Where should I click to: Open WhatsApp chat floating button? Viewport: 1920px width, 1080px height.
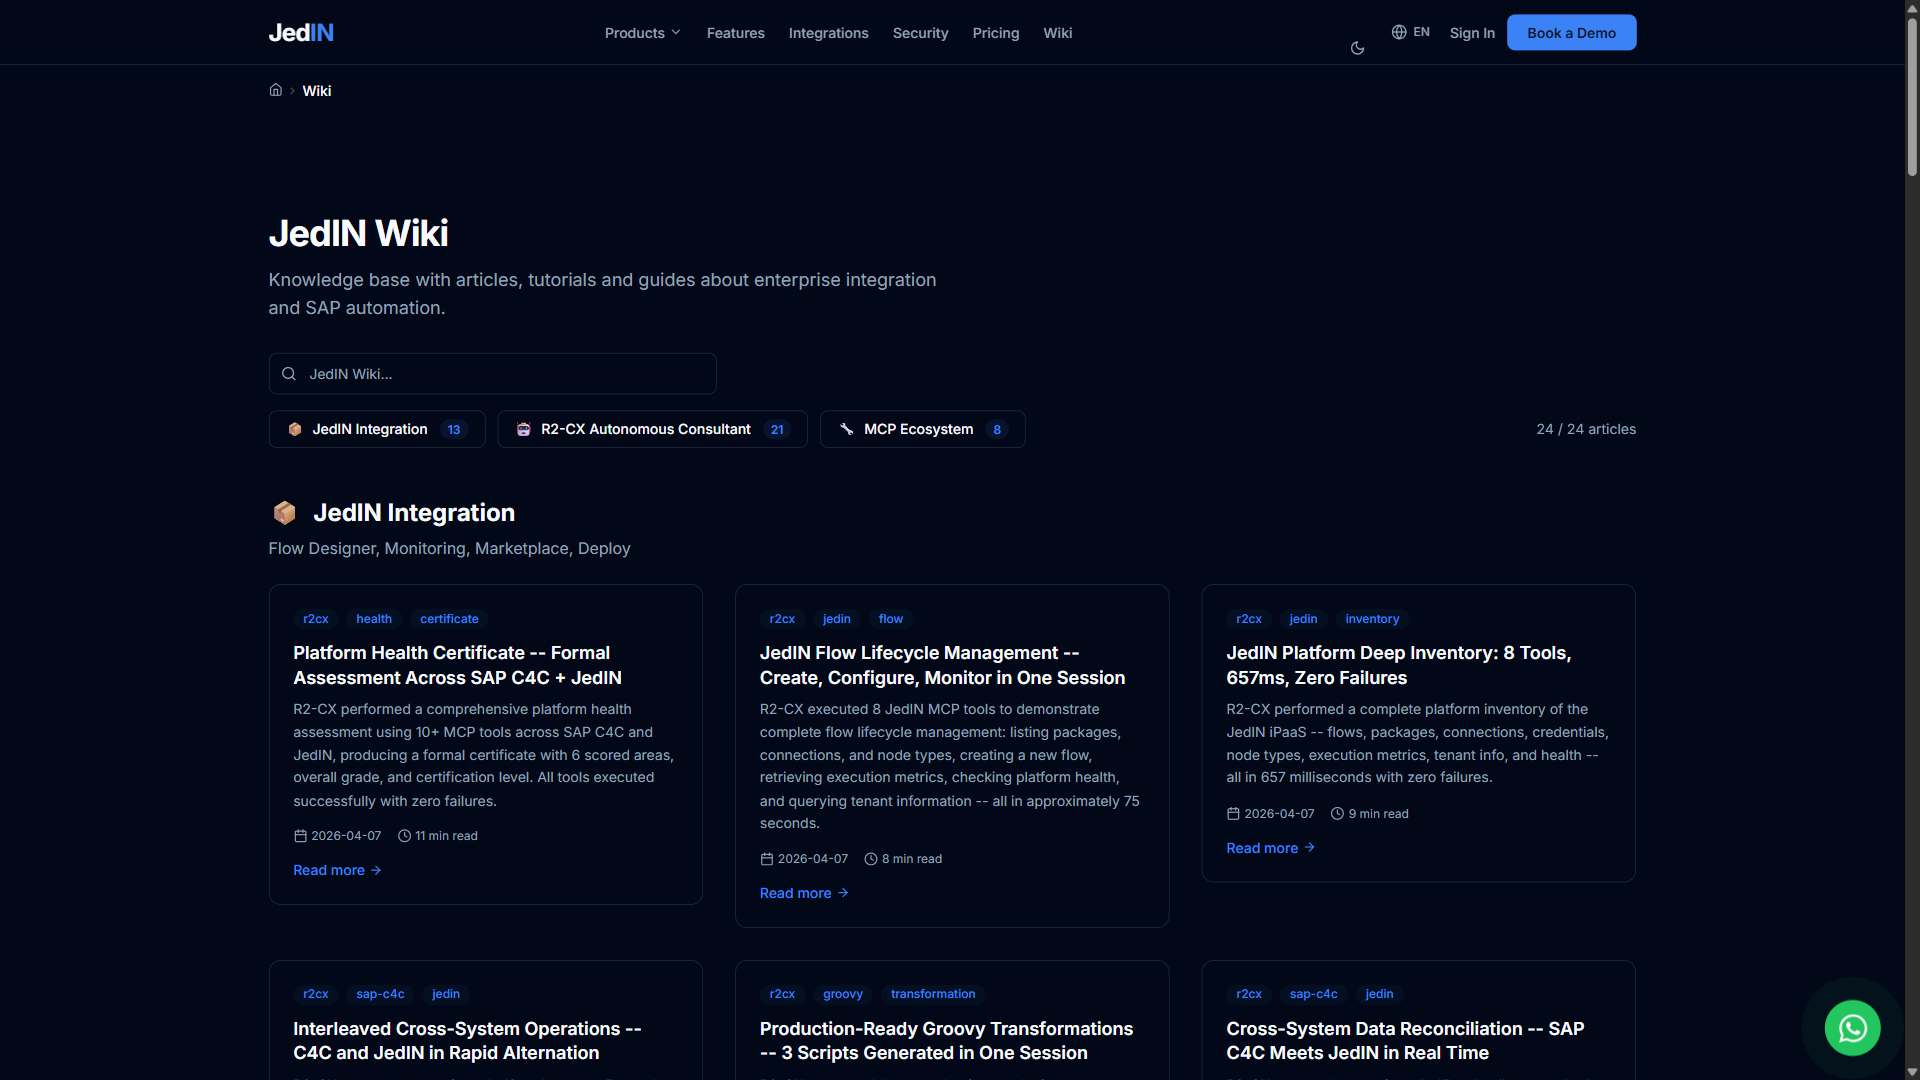click(1852, 1028)
